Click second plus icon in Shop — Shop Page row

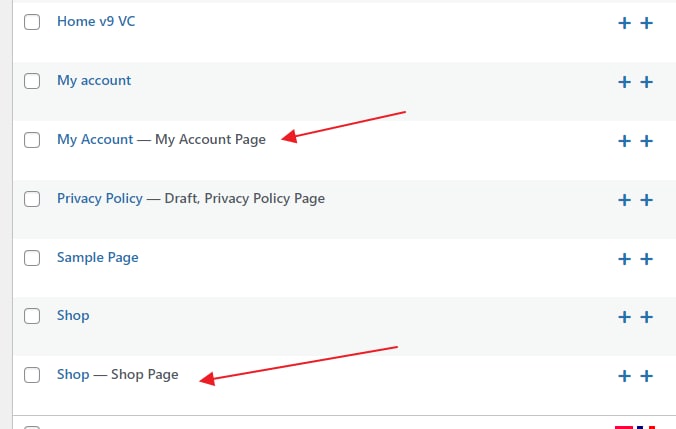(646, 376)
